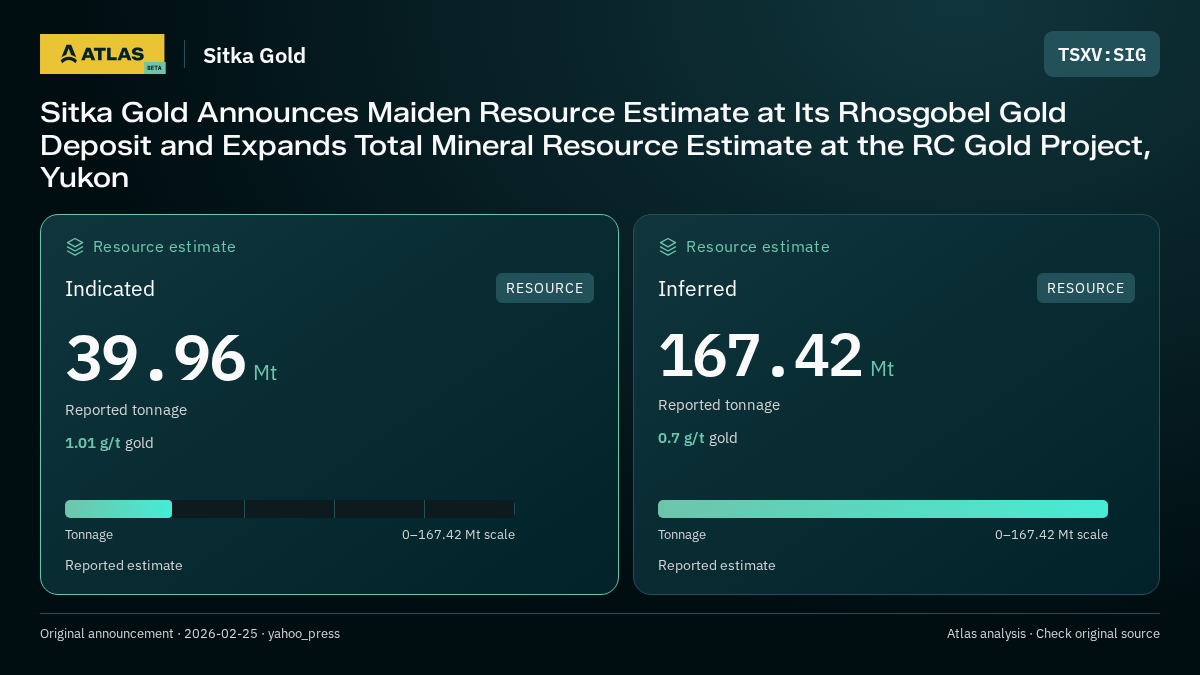Screen dimensions: 1200x675
Task: Click the TSXV:SIG ticker badge
Action: (1102, 54)
